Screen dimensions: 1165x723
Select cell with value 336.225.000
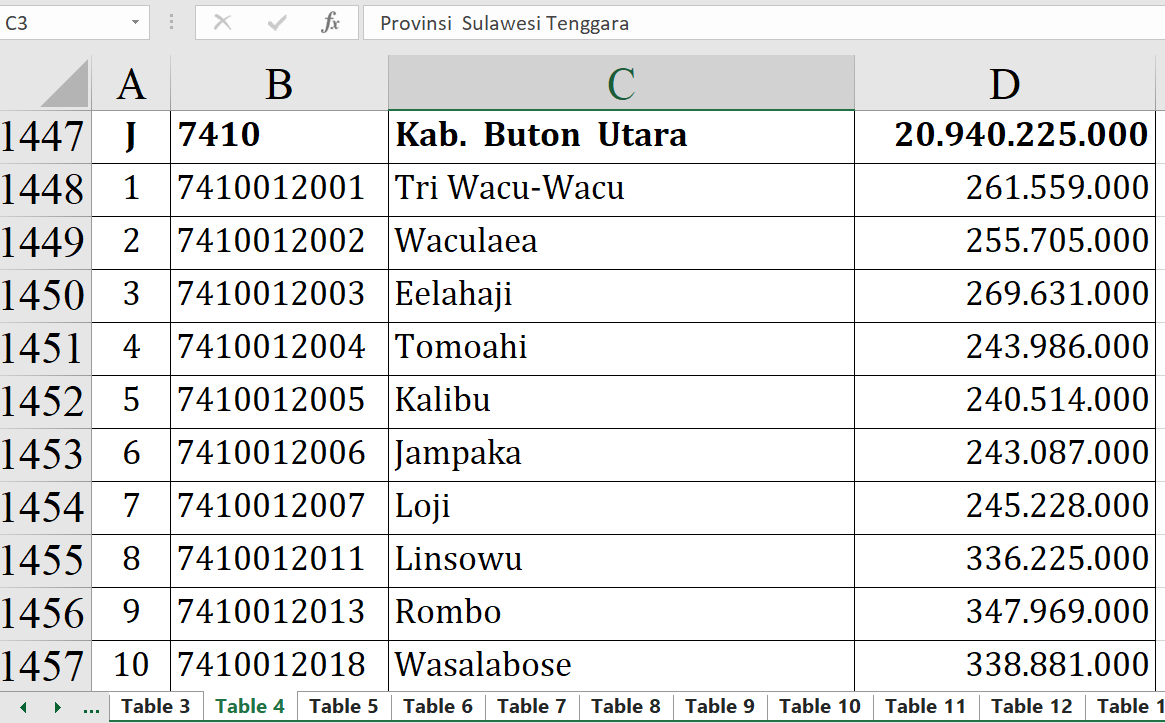tap(1004, 558)
